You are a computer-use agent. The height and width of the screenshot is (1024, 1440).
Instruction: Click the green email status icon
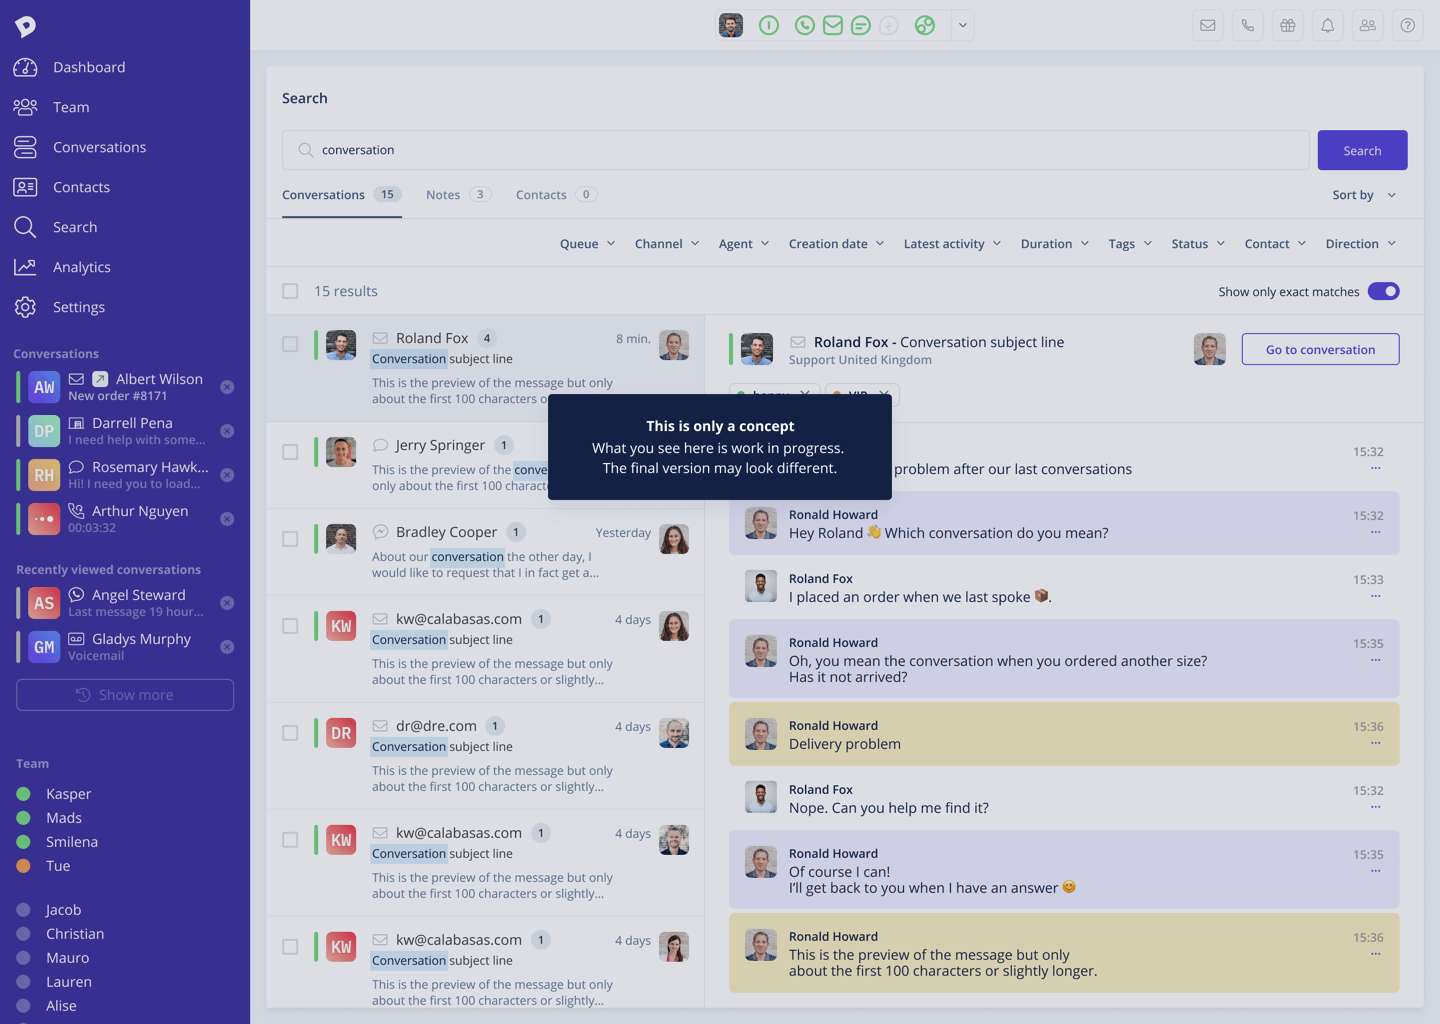pyautogui.click(x=832, y=26)
